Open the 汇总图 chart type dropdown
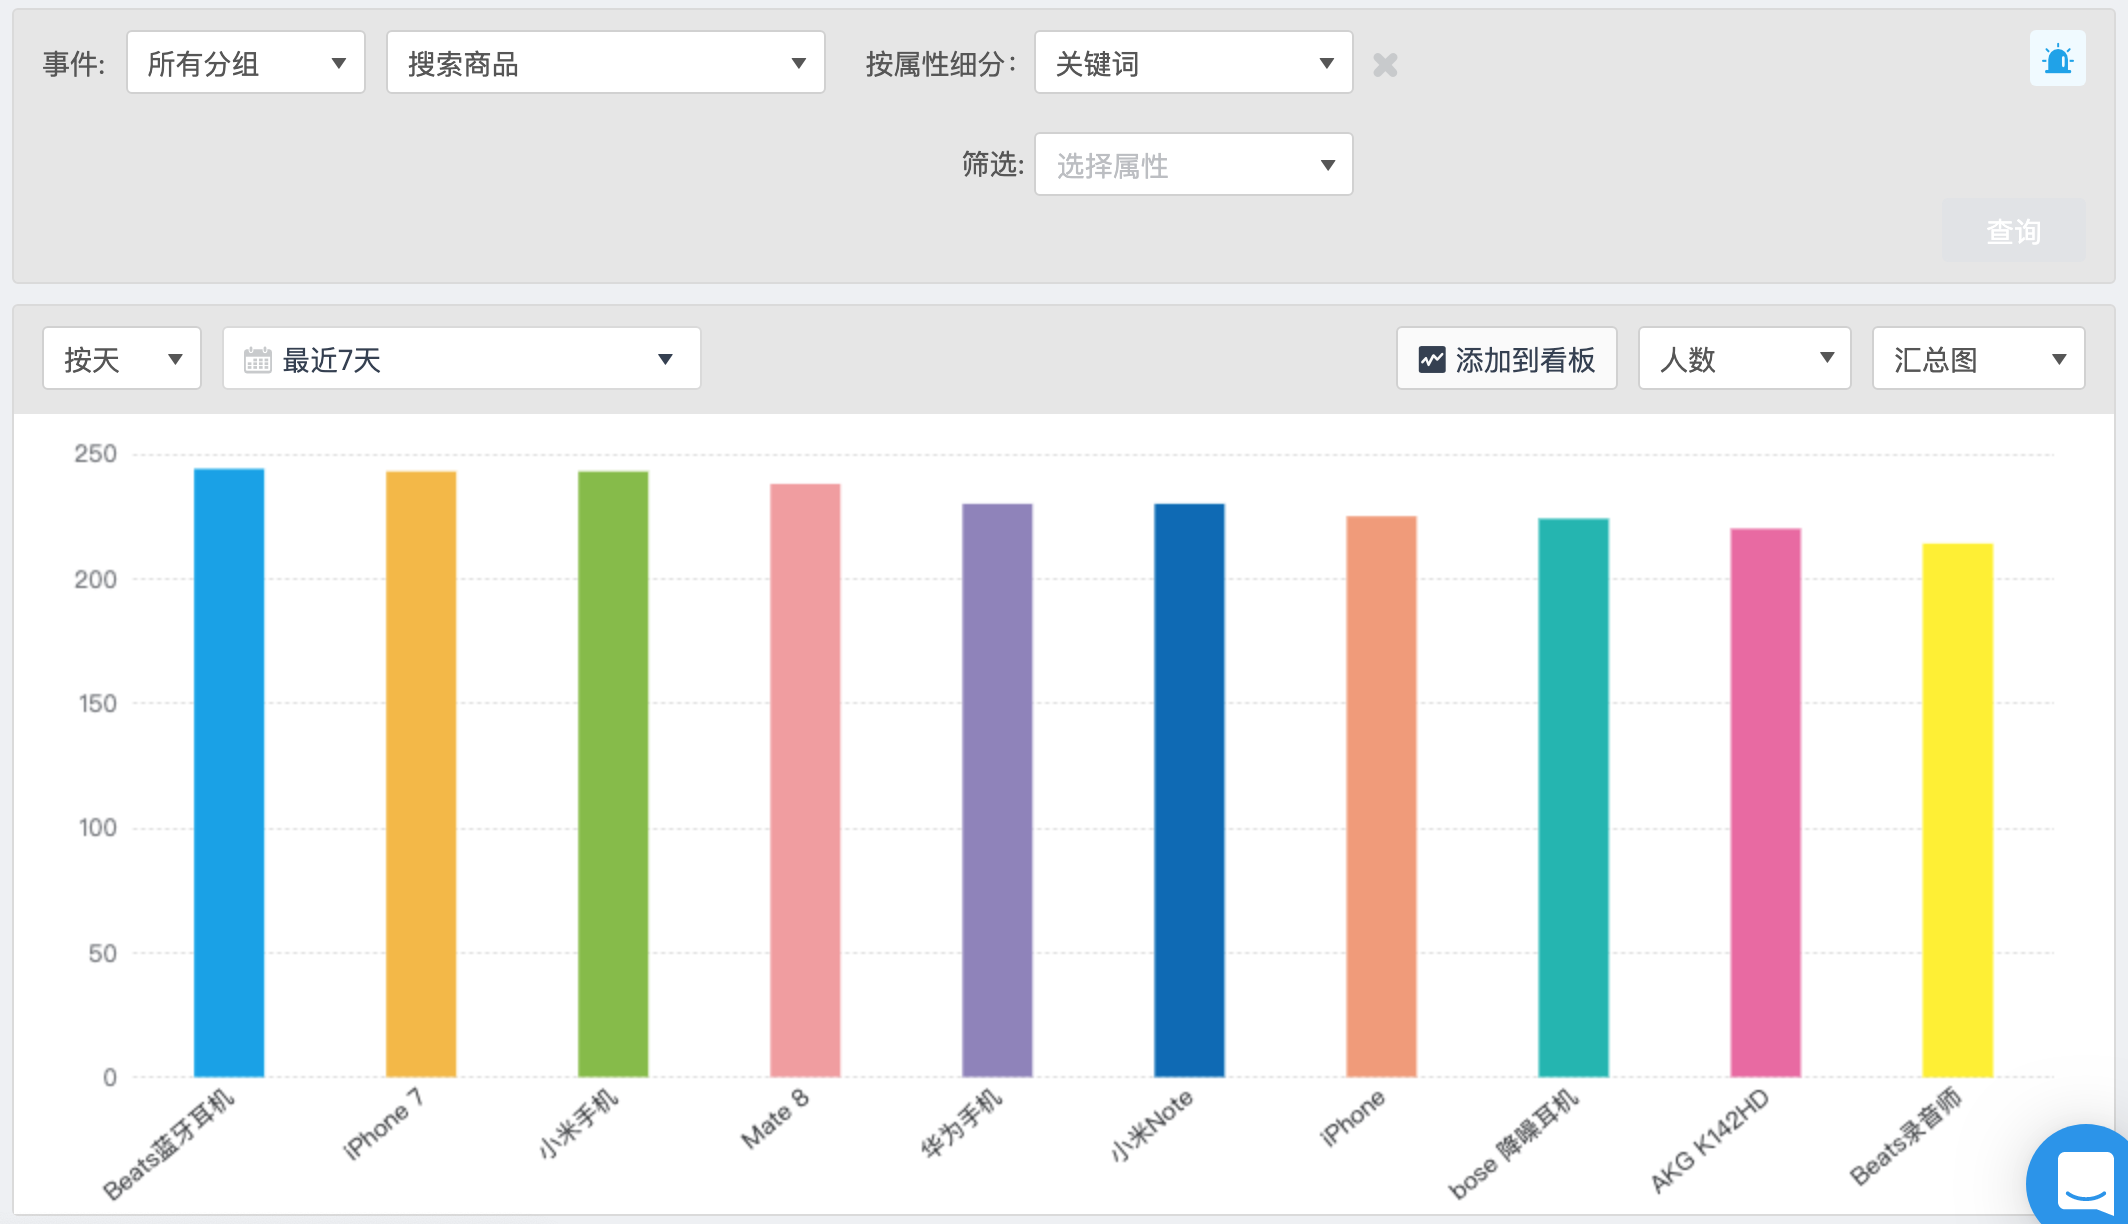2128x1224 pixels. tap(1978, 358)
